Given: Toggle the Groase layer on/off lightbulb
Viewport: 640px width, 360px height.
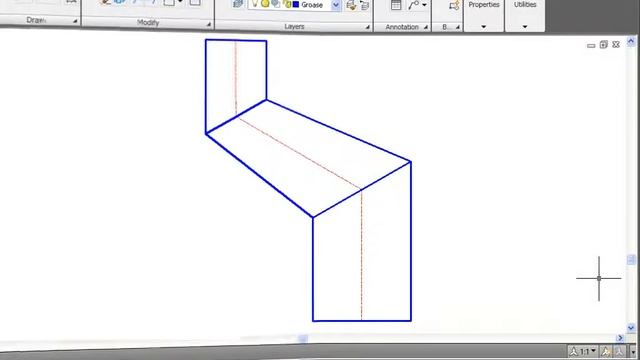Looking at the screenshot, I should (x=255, y=4).
